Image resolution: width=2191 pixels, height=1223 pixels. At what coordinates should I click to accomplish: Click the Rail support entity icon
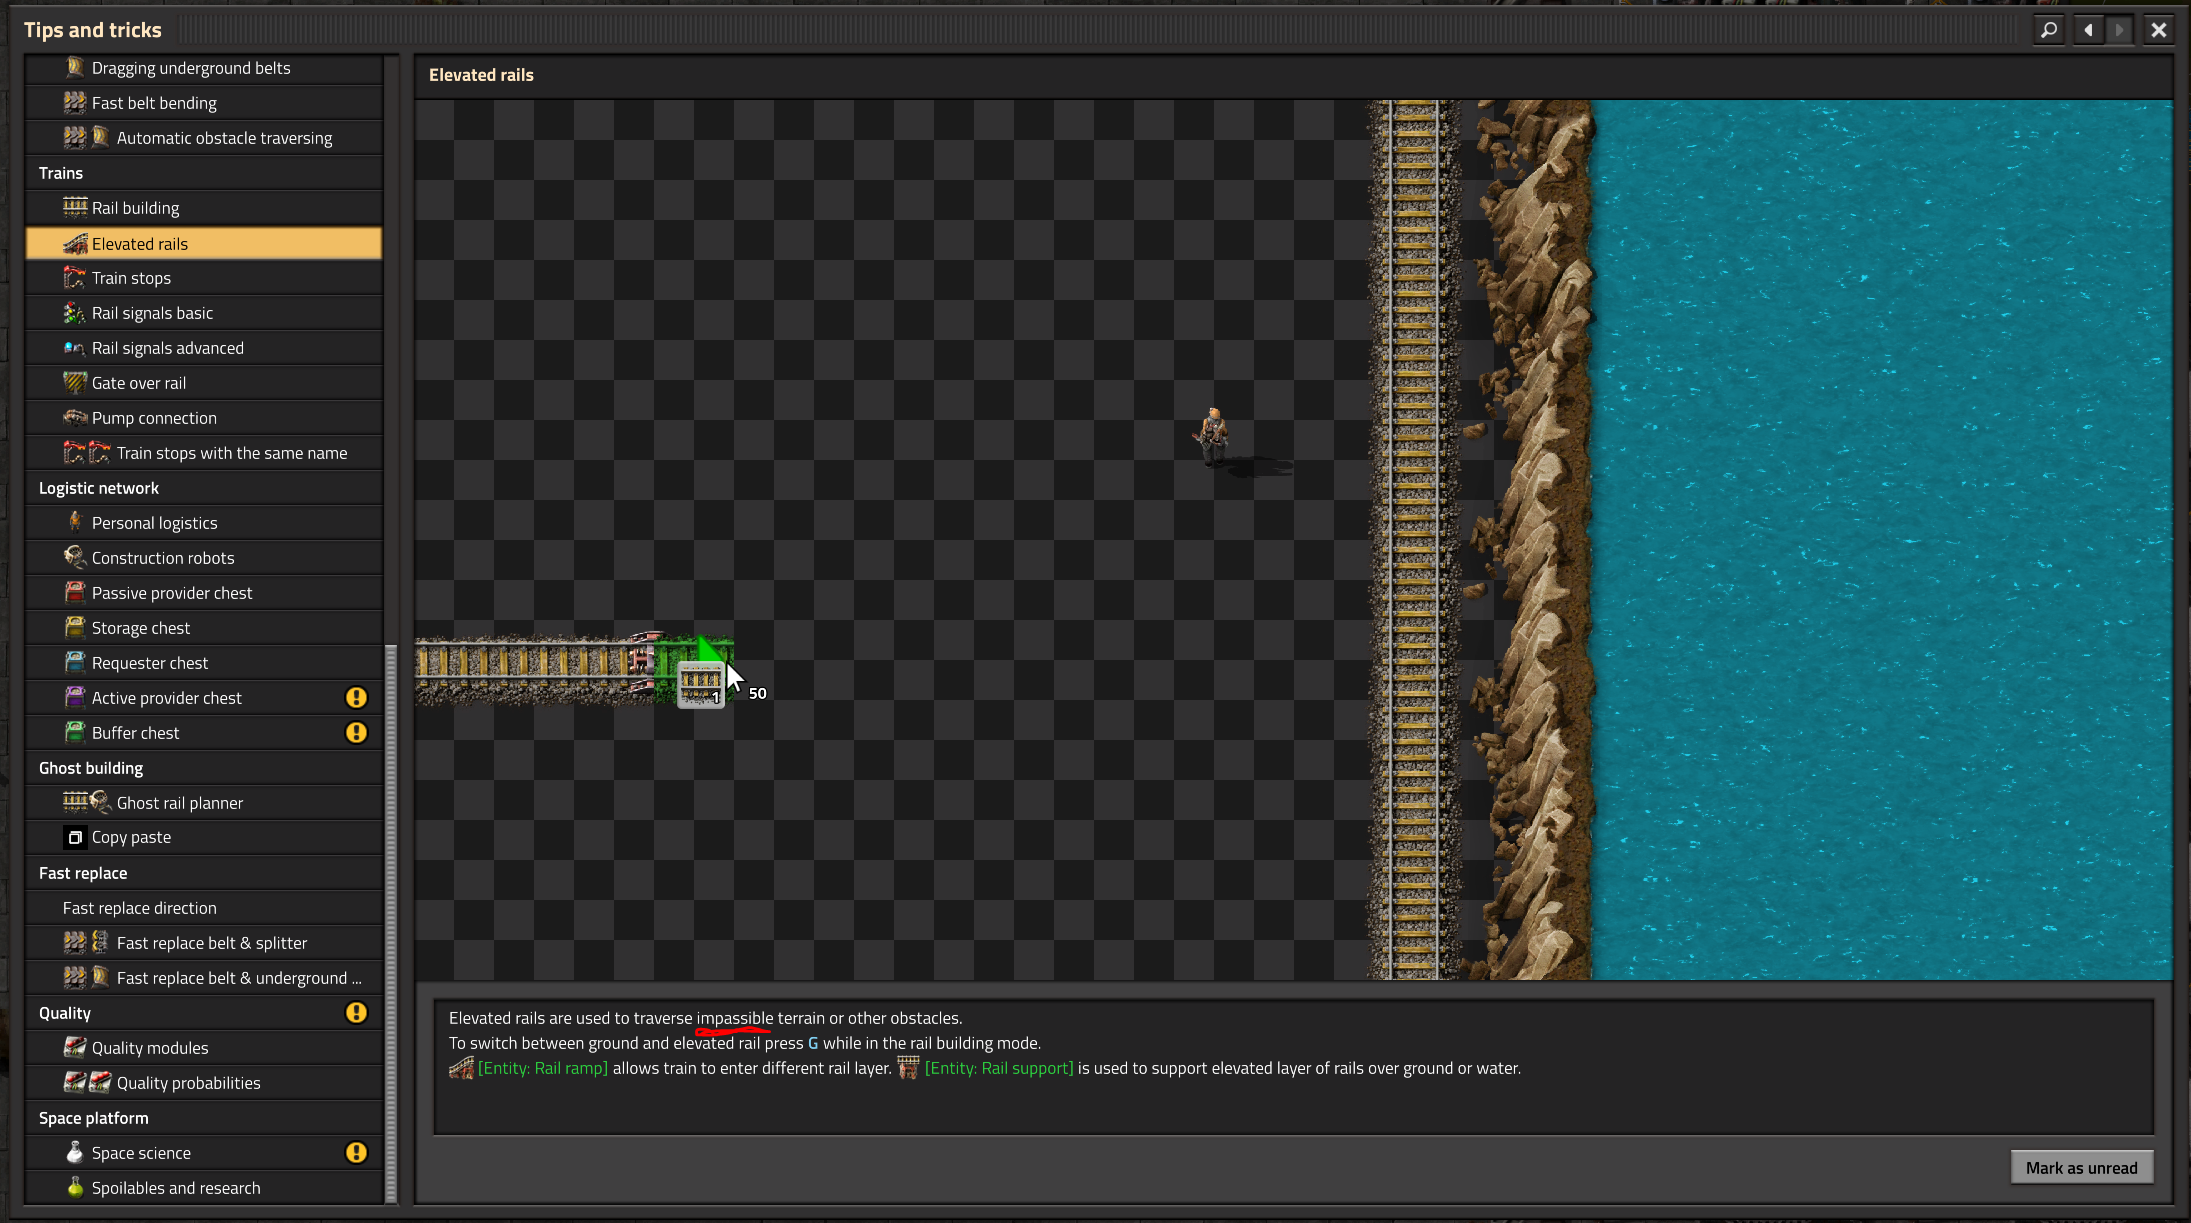[908, 1068]
